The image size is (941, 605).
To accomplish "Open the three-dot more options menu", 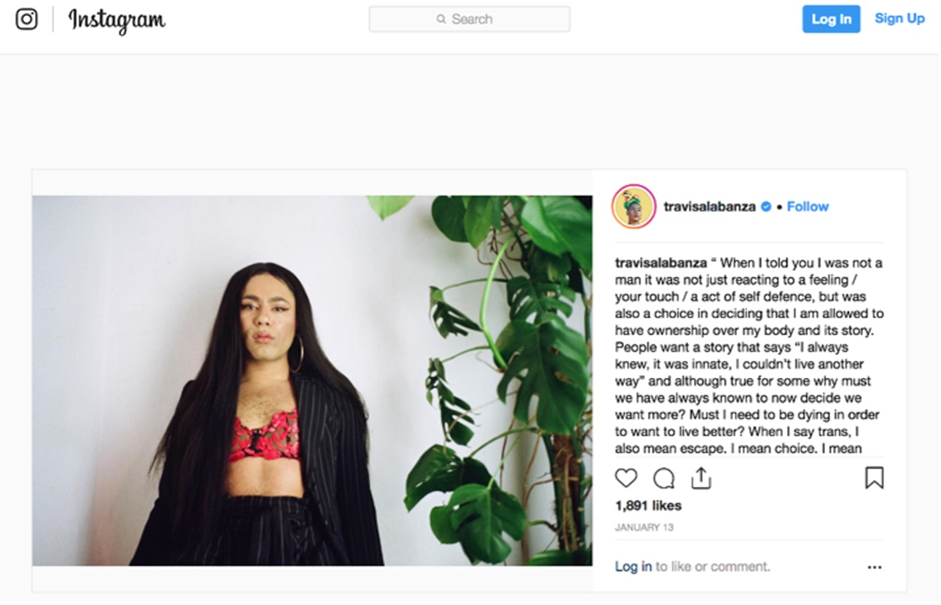I will tap(874, 567).
